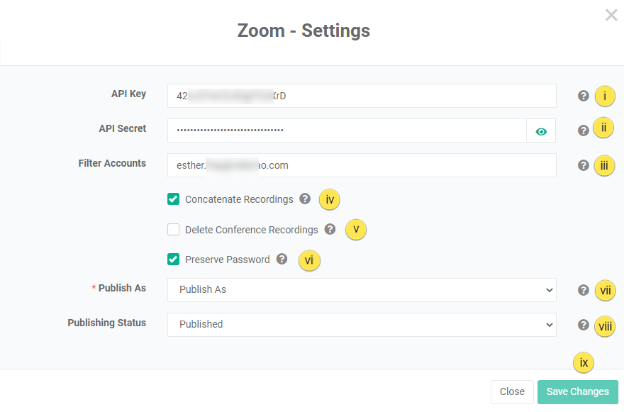Click help icon beside Concatenate Recordings
Screen dimensions: 624x412
[x=305, y=199]
